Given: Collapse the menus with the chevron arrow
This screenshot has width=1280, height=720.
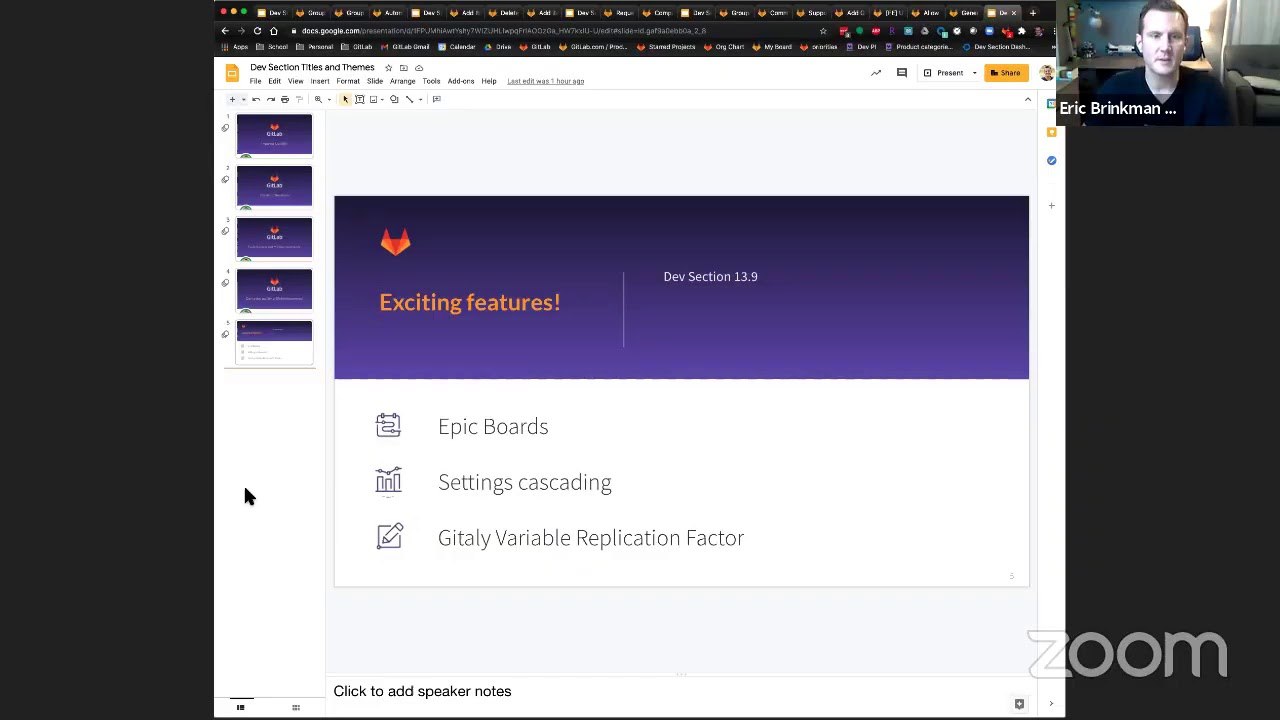Looking at the screenshot, I should (1027, 99).
